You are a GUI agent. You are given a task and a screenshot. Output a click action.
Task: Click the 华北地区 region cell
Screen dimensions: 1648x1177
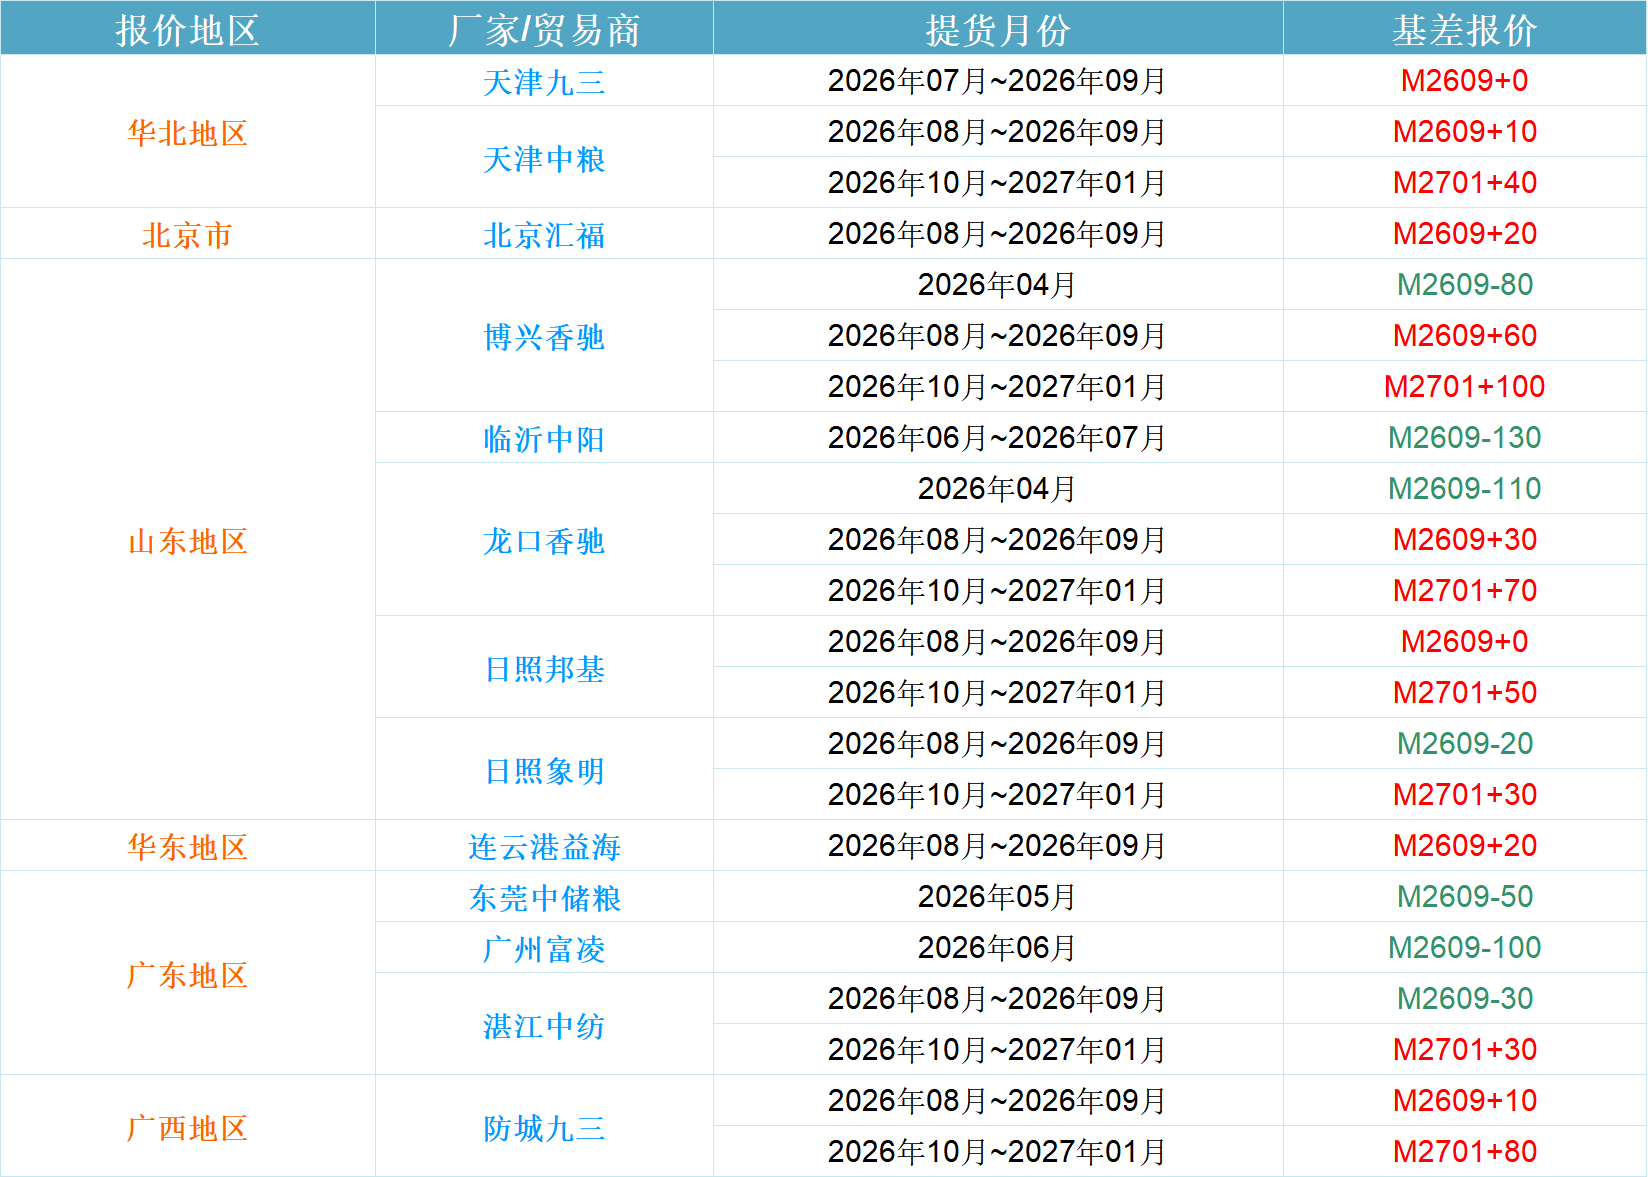pyautogui.click(x=187, y=133)
